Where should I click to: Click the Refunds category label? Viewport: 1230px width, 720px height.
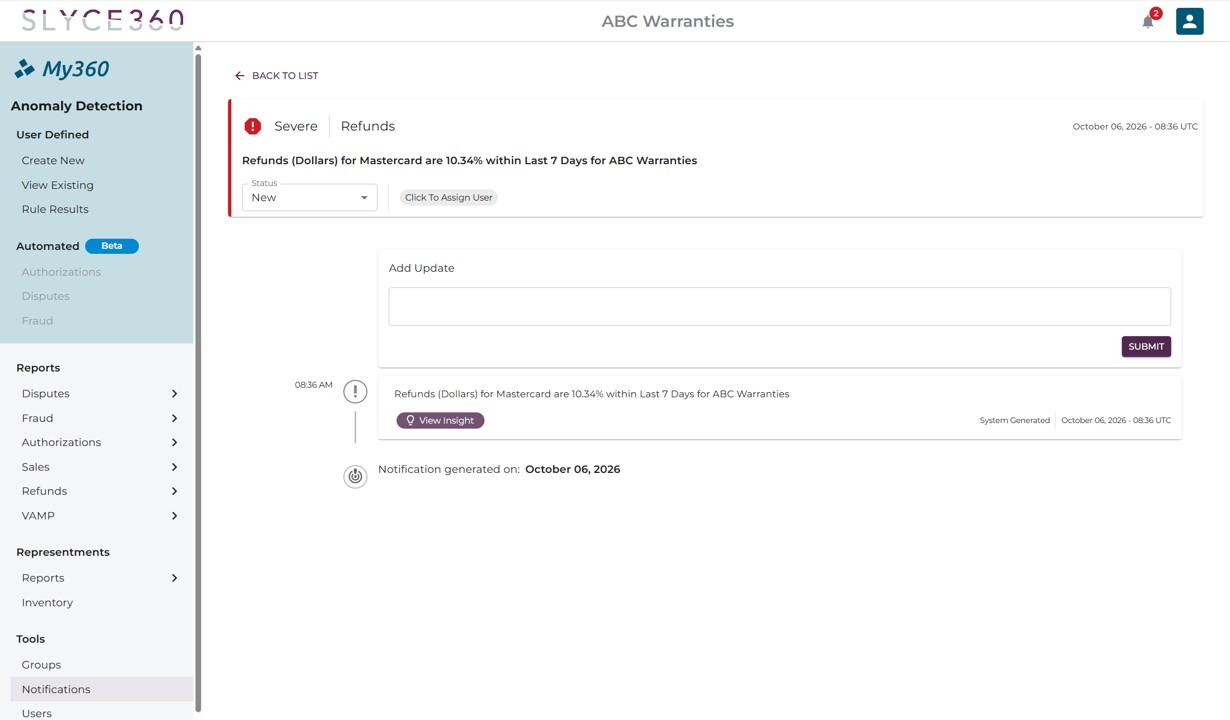click(368, 126)
